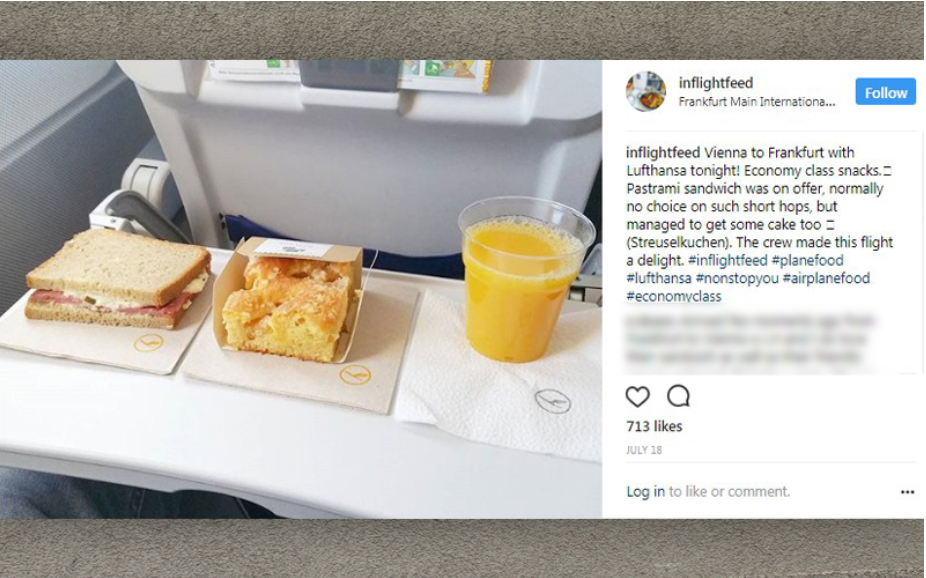Select the blurred comment text
Image resolution: width=926 pixels, height=578 pixels.
click(x=749, y=340)
